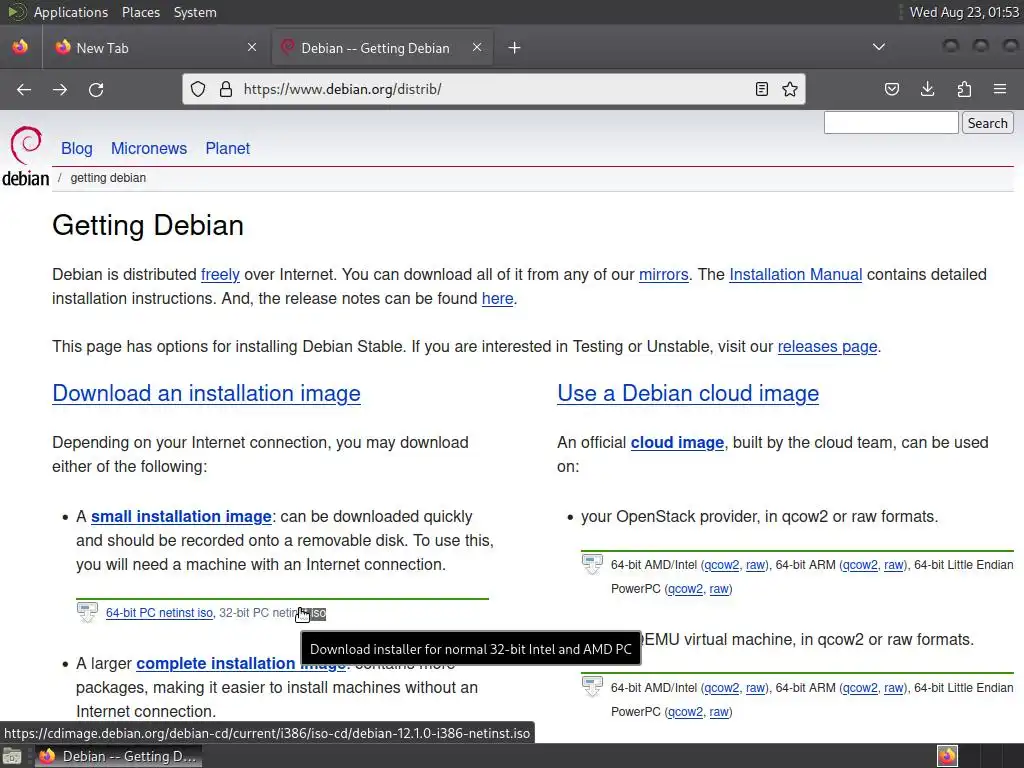The image size is (1024, 768).
Task: Download OpenStack 64-bit ARM raw
Action: coord(893,565)
